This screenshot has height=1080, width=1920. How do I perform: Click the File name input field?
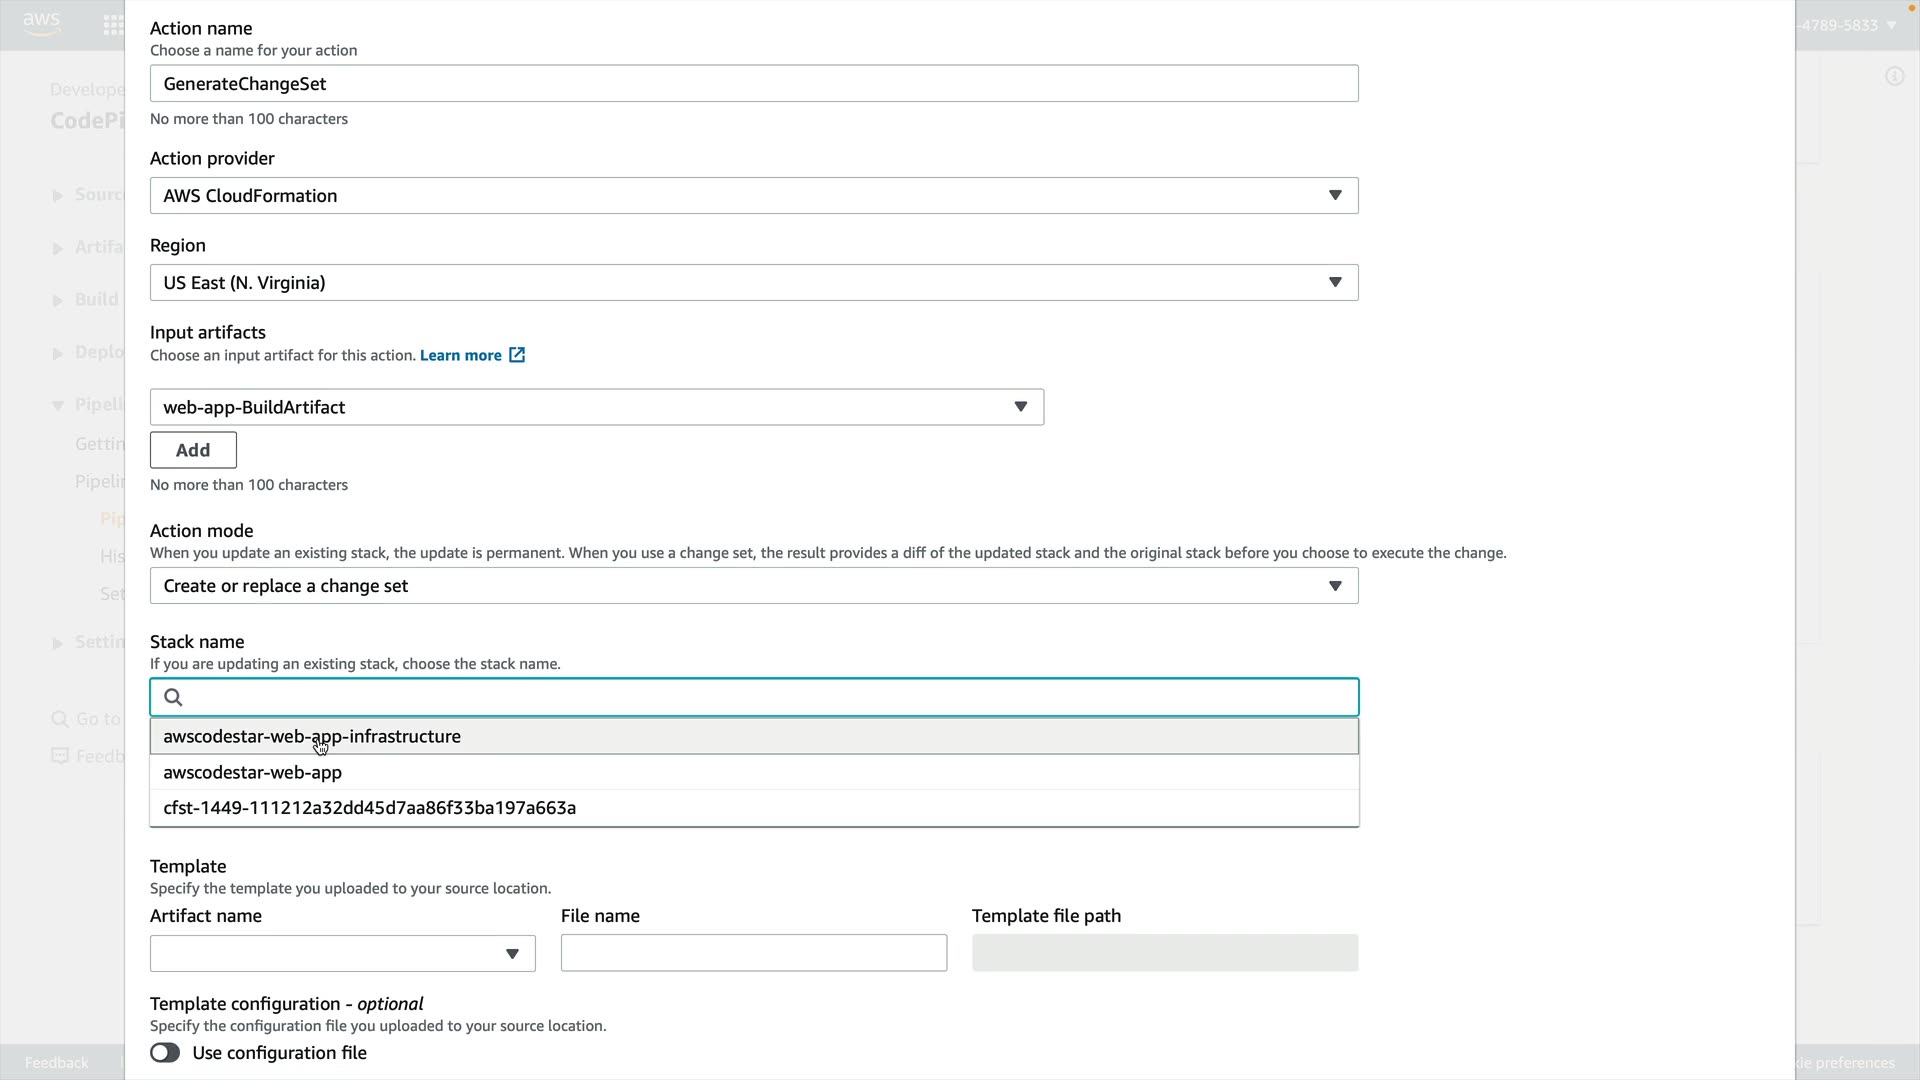(x=753, y=953)
